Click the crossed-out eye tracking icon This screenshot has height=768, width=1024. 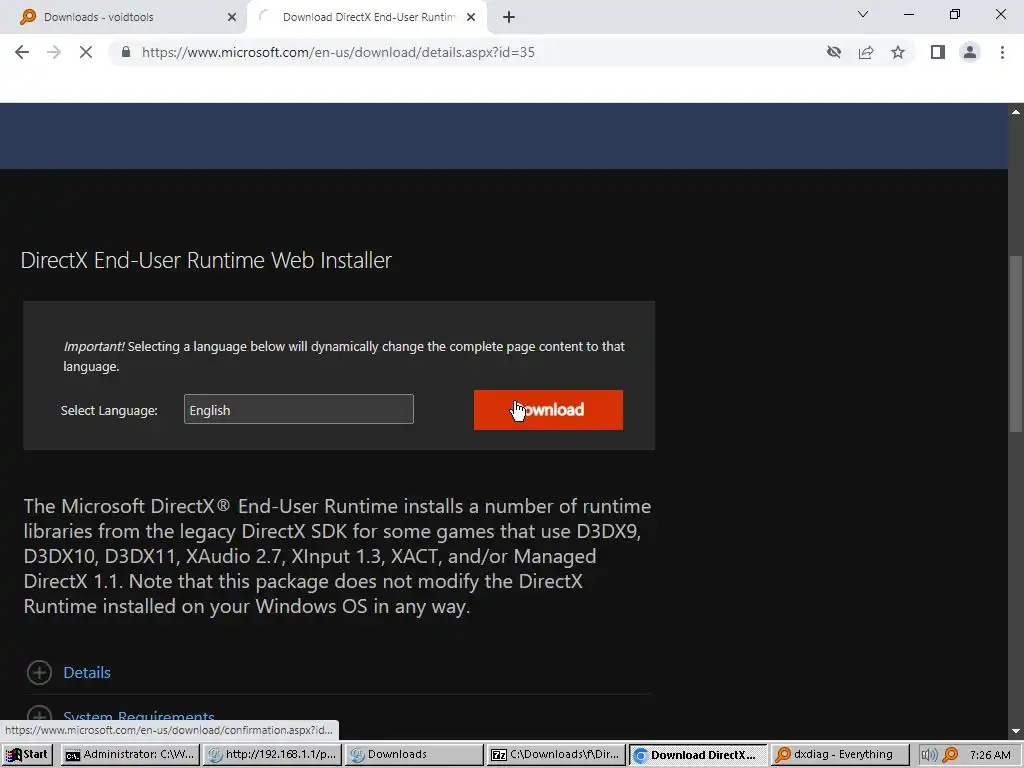point(834,52)
